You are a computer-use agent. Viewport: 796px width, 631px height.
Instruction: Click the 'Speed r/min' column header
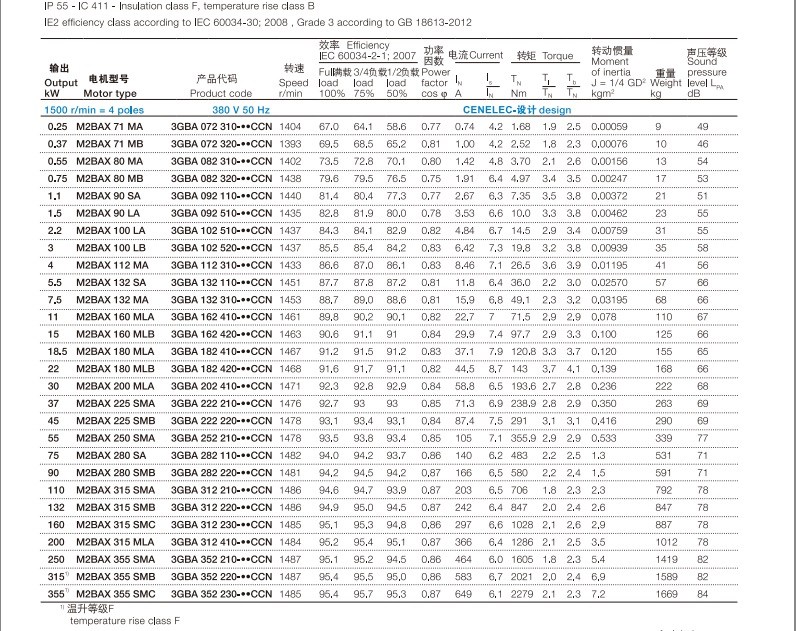pyautogui.click(x=293, y=81)
